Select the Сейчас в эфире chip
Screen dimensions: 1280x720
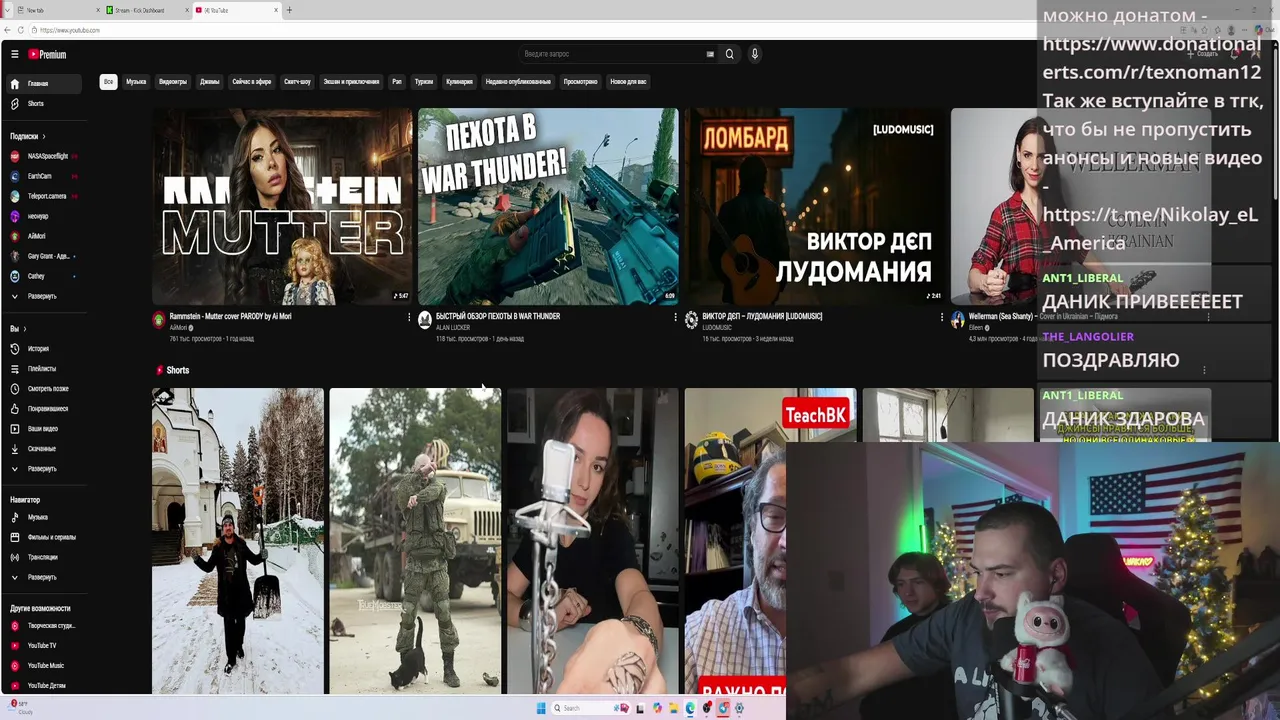tap(252, 82)
